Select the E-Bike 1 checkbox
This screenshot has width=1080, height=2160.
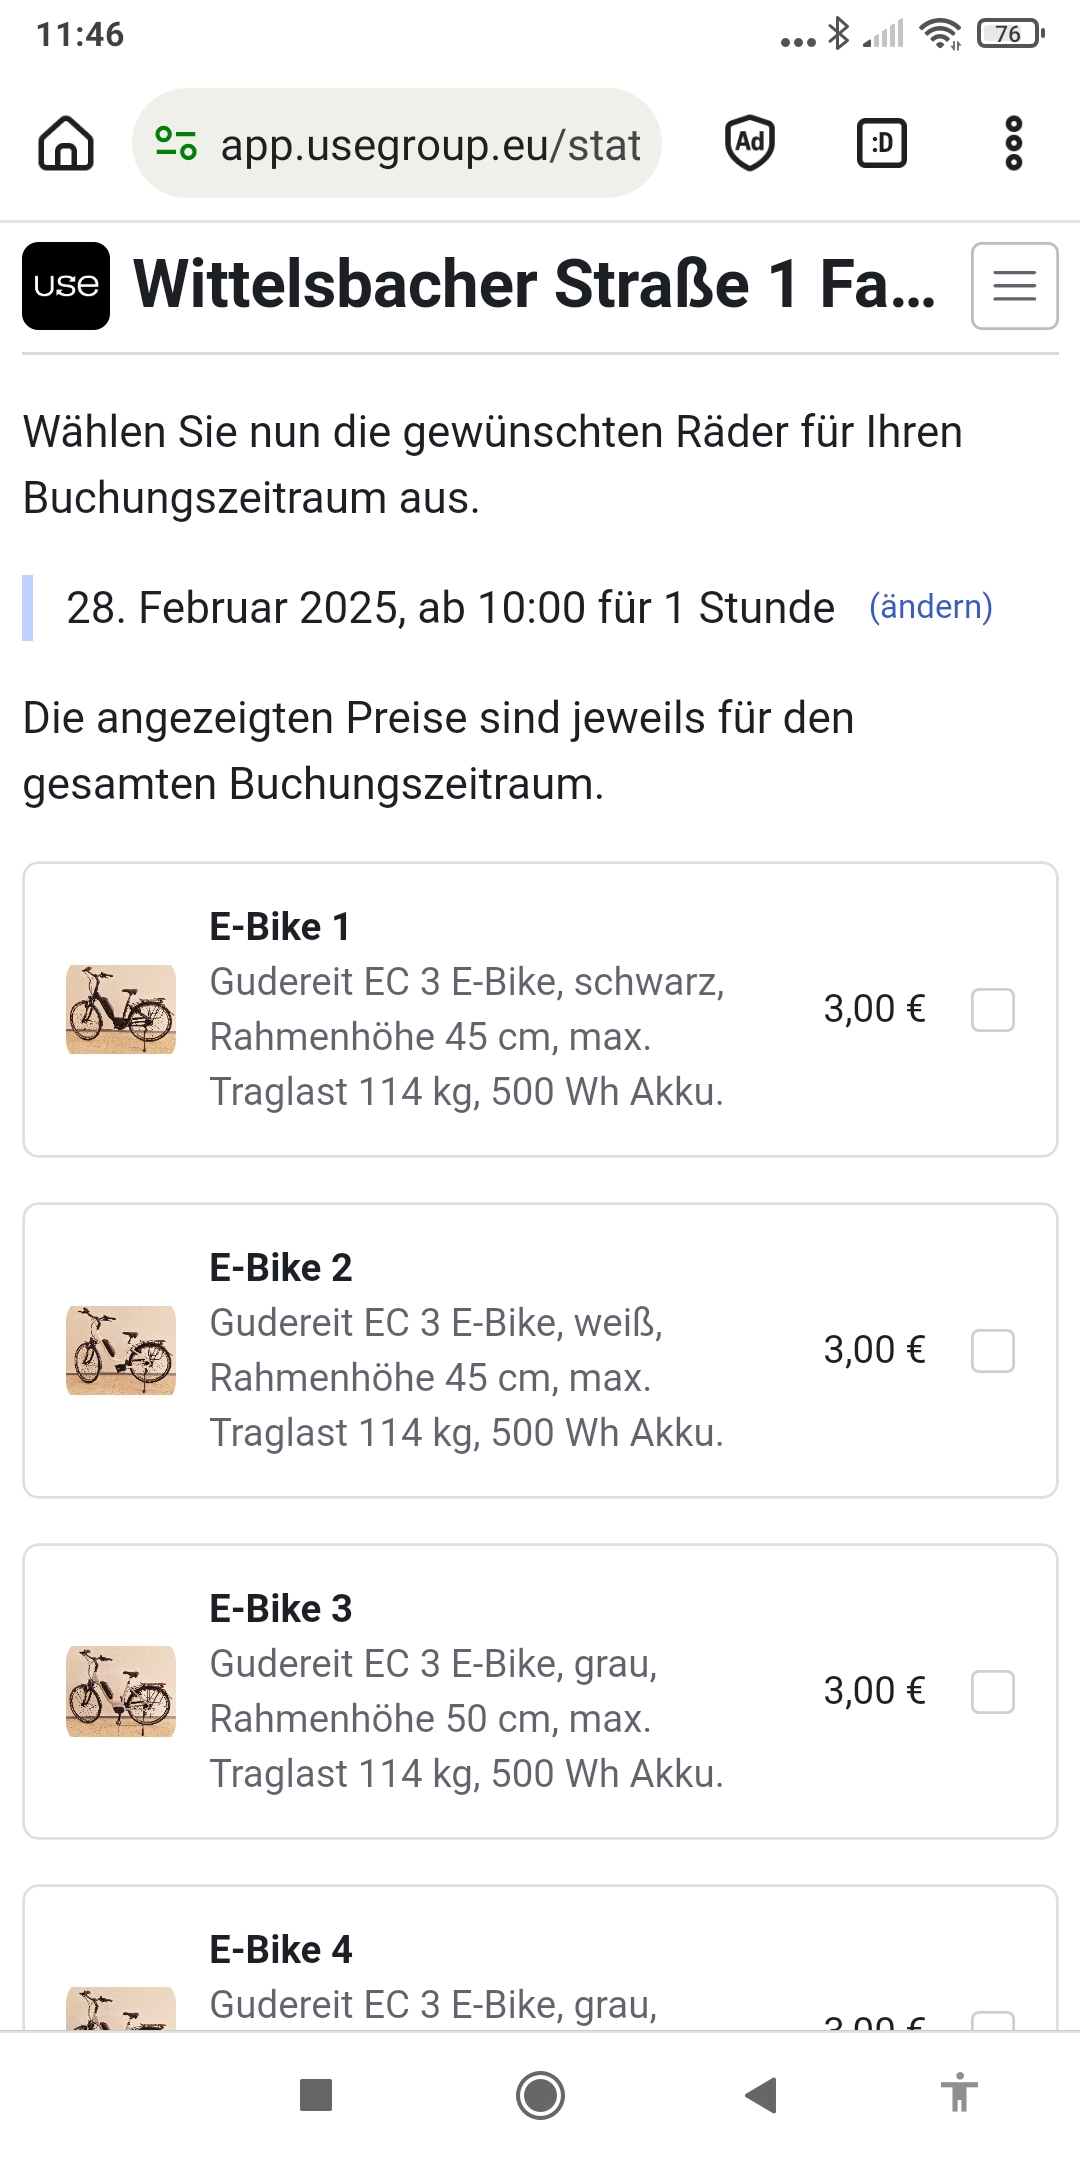992,1010
